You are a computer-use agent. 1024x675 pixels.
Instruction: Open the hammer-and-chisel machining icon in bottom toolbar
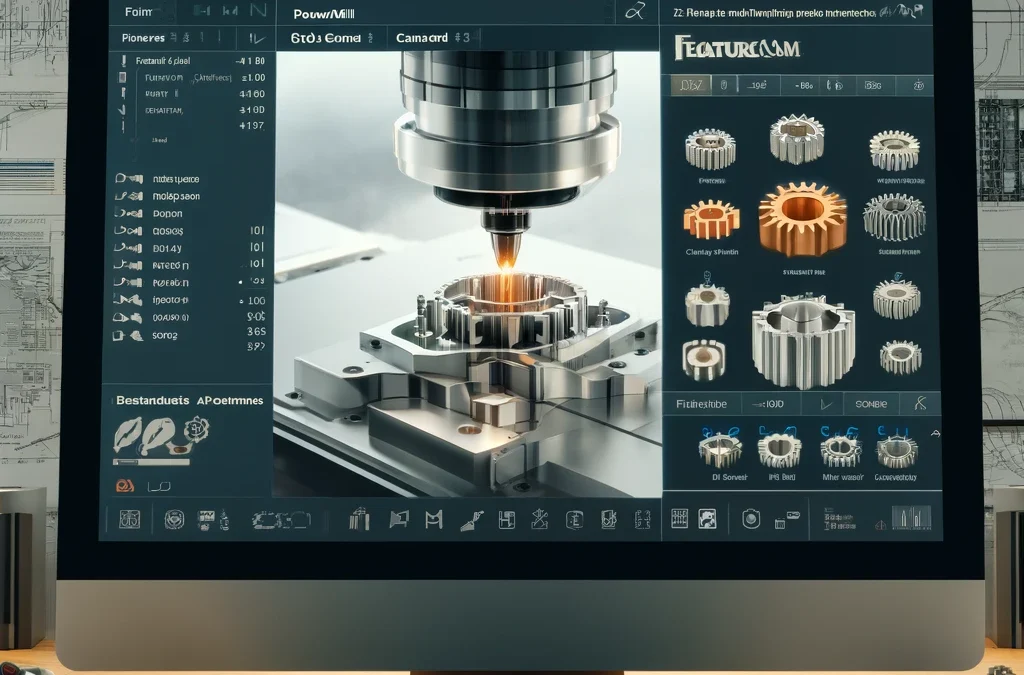pyautogui.click(x=472, y=520)
